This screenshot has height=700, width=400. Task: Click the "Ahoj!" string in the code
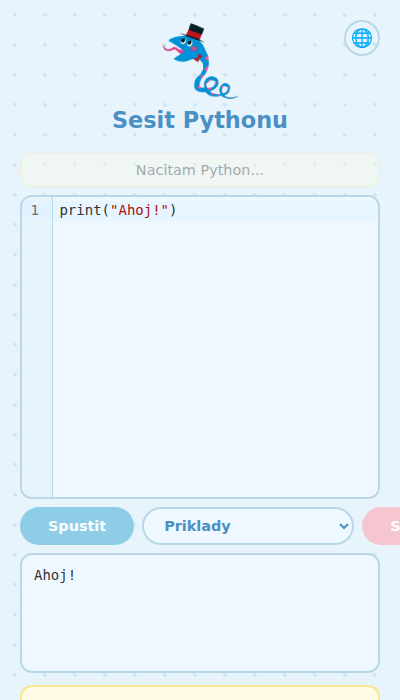pyautogui.click(x=140, y=211)
